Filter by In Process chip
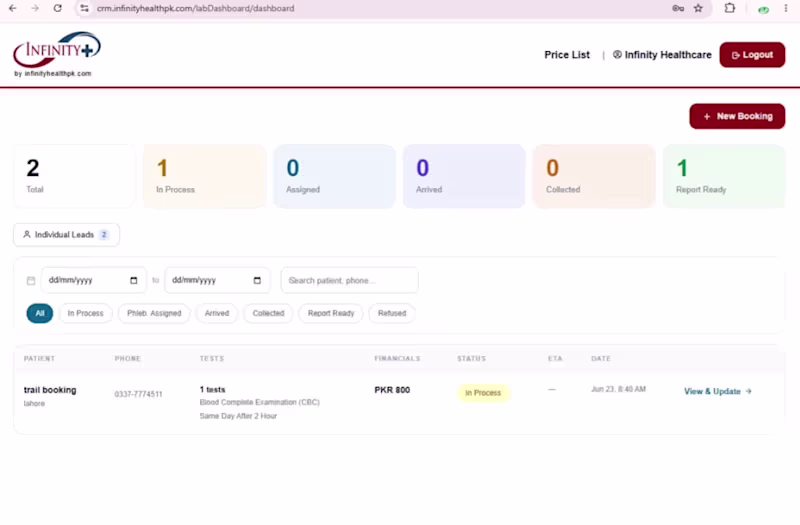 pos(85,313)
